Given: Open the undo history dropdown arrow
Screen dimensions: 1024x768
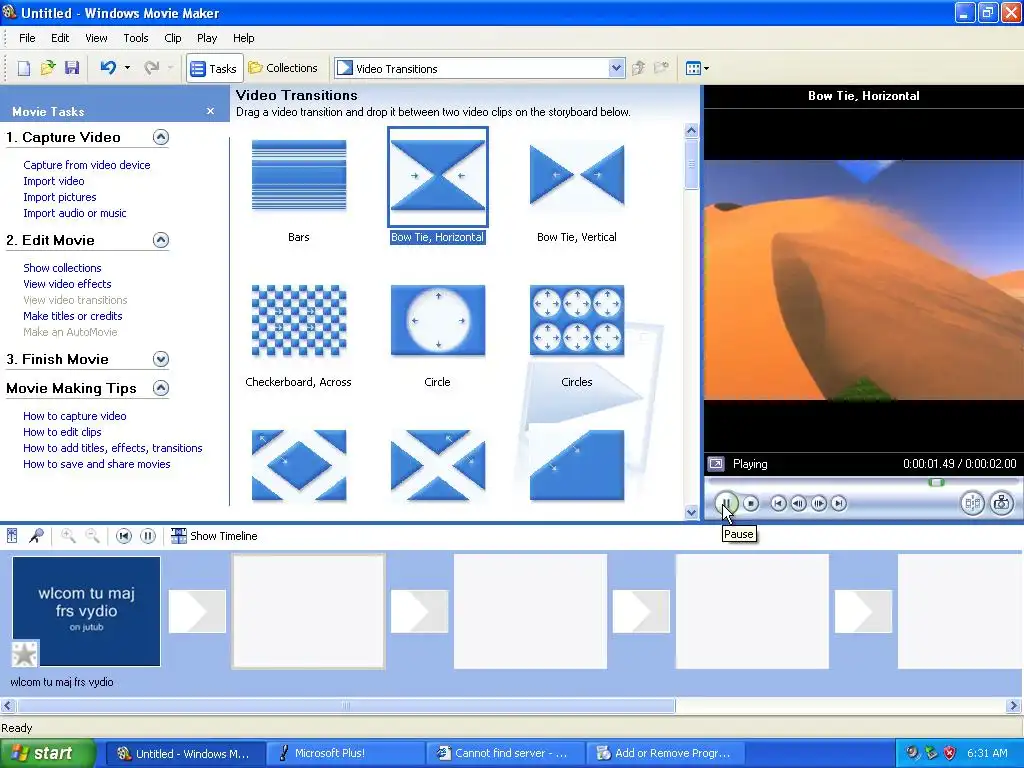Looking at the screenshot, I should tap(127, 68).
